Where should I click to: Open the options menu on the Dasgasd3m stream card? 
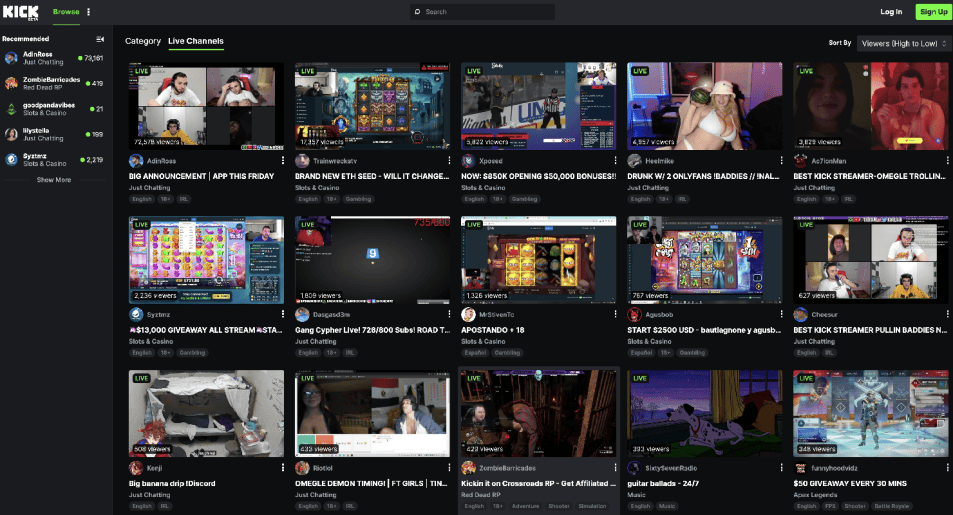click(x=449, y=314)
